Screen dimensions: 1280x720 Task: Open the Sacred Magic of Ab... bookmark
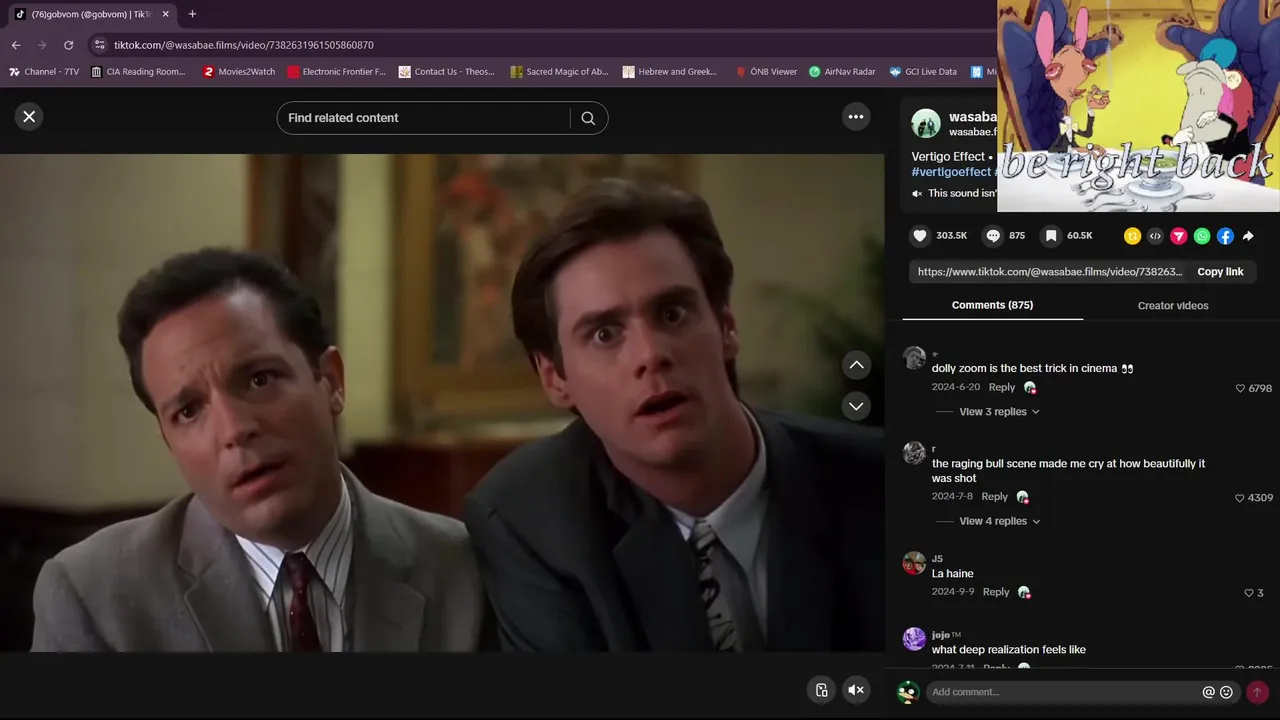coord(559,72)
